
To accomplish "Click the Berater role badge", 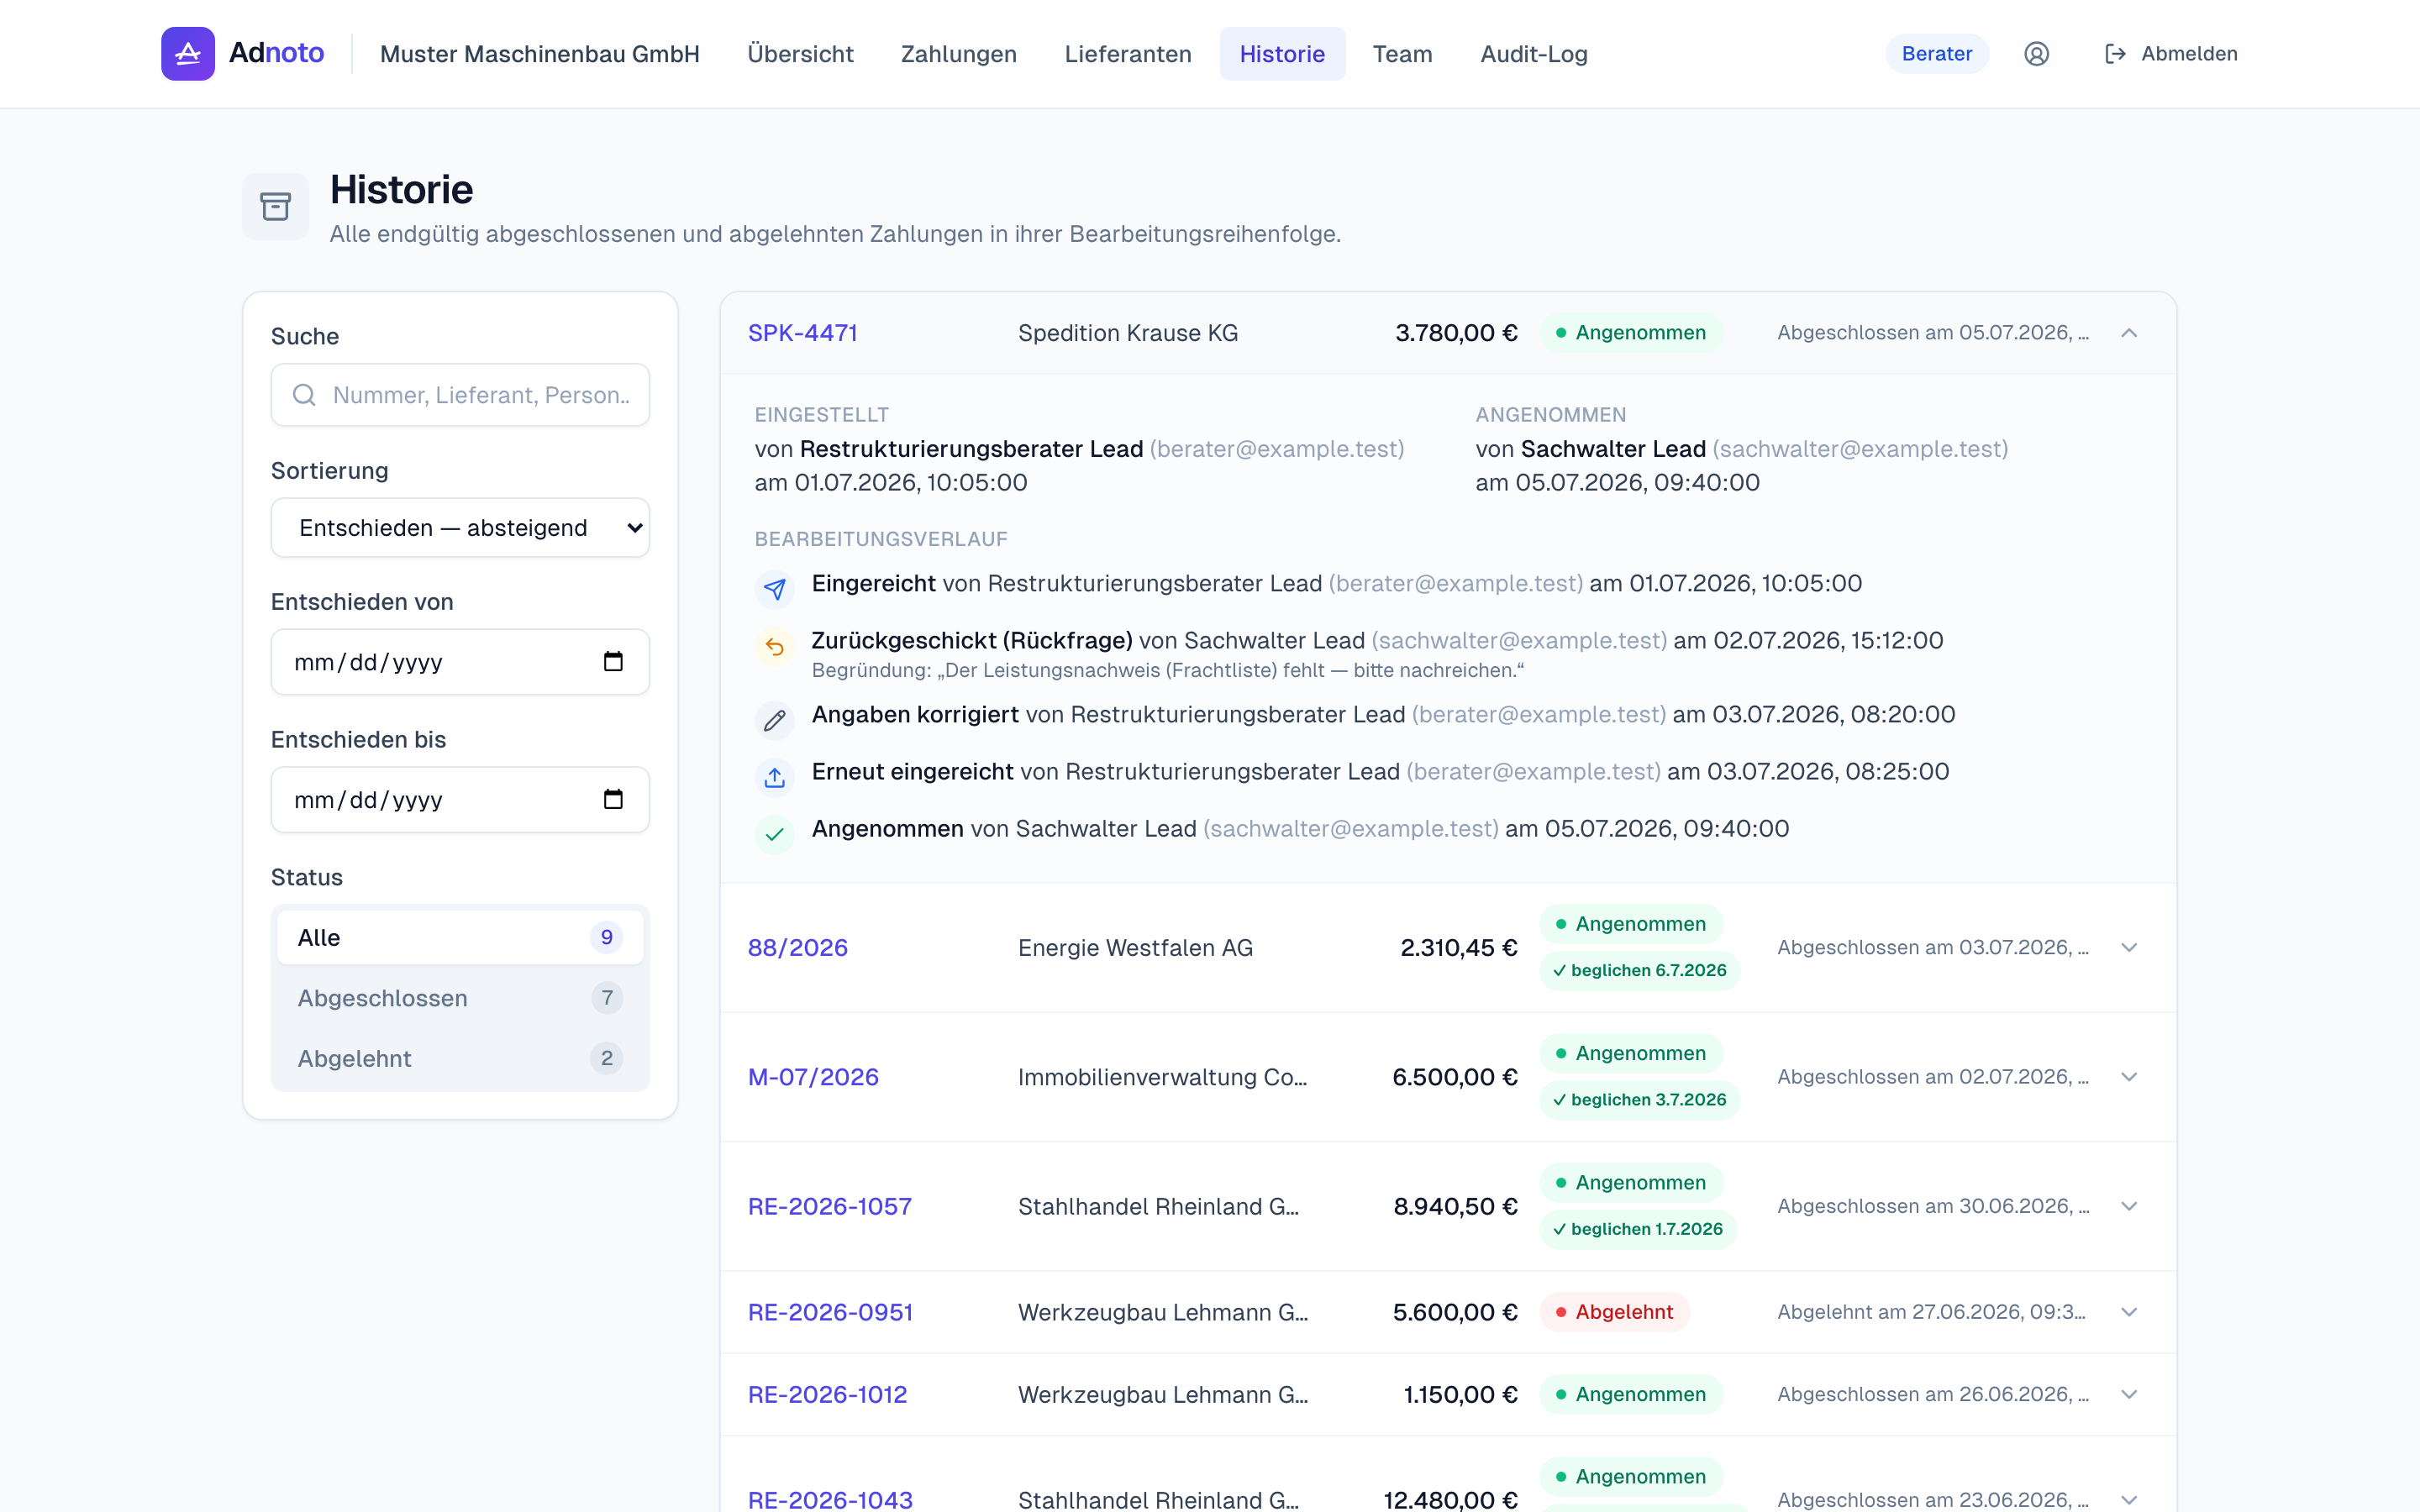I will coord(1936,54).
